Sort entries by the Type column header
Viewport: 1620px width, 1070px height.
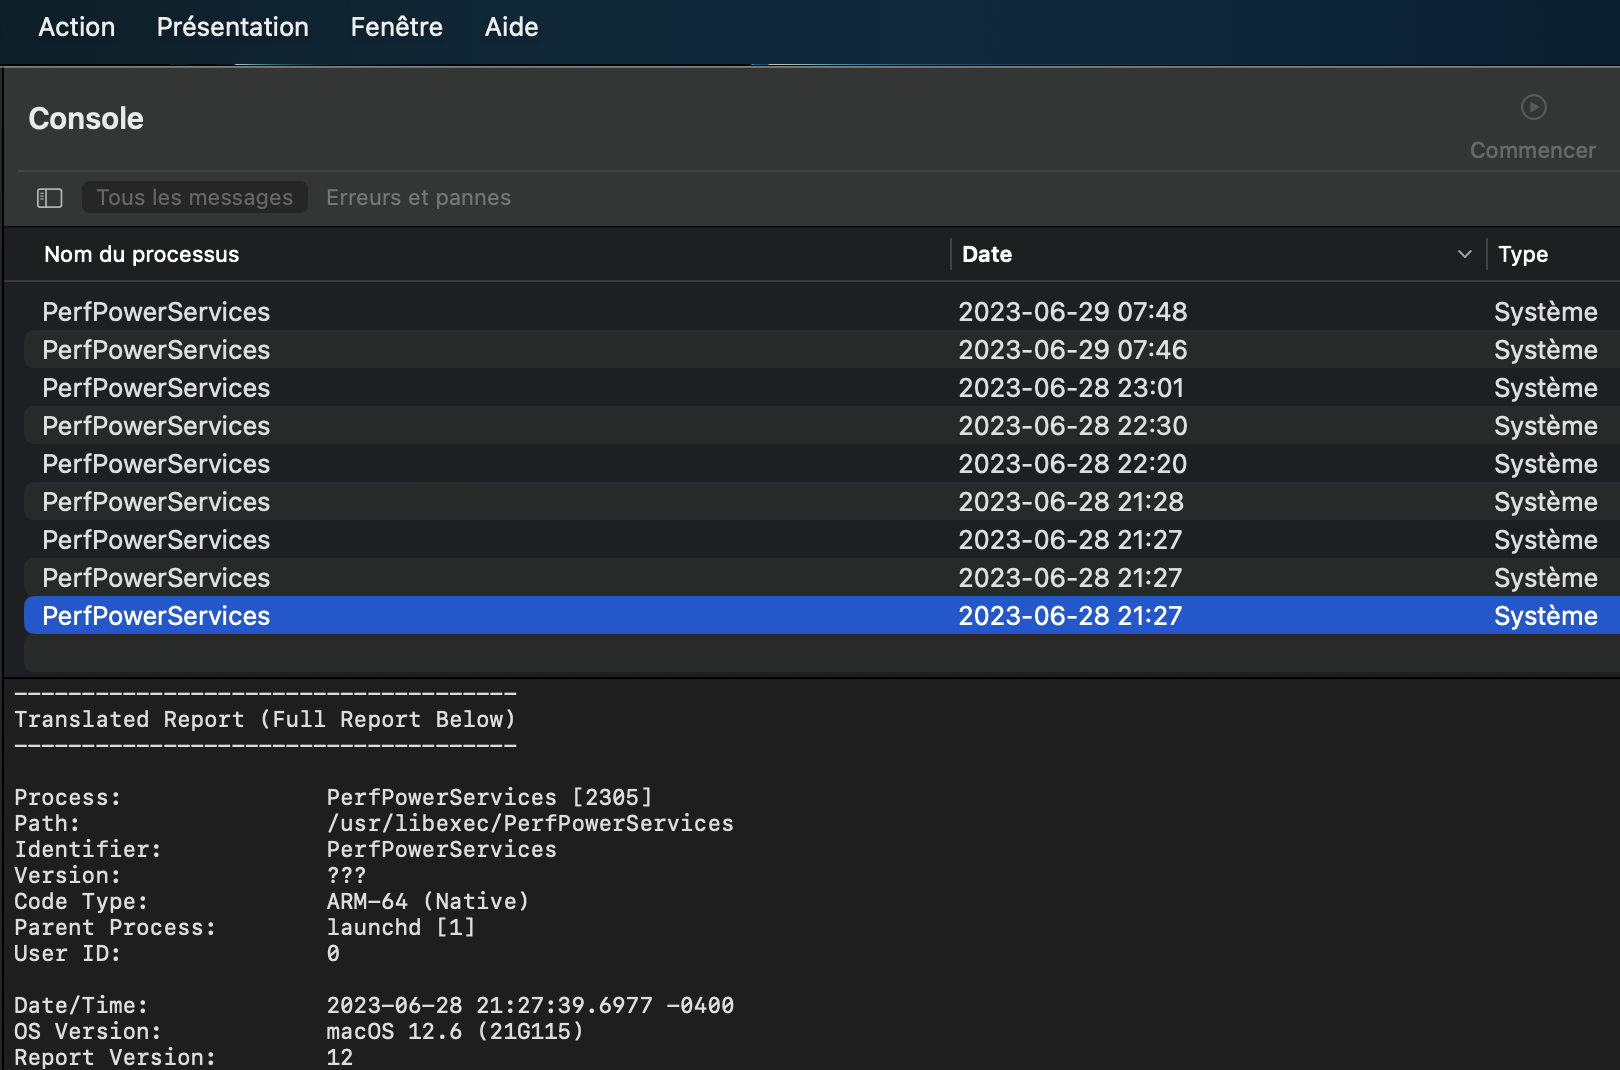pos(1523,254)
